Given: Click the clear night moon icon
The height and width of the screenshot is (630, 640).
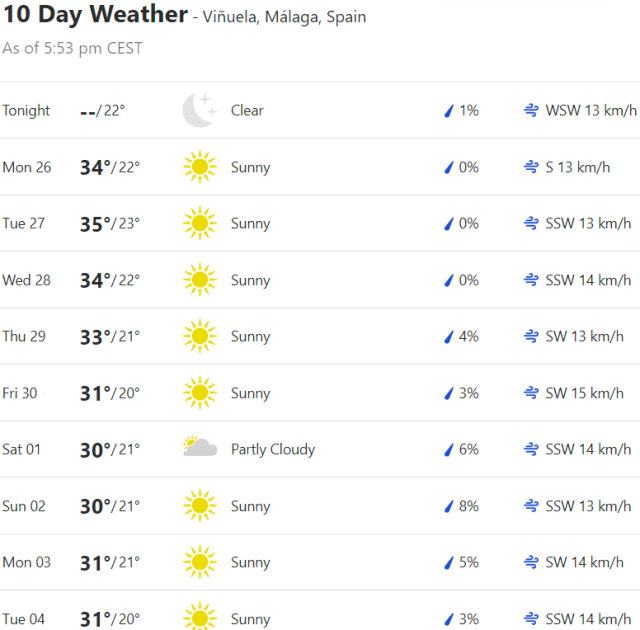Looking at the screenshot, I should pyautogui.click(x=199, y=110).
